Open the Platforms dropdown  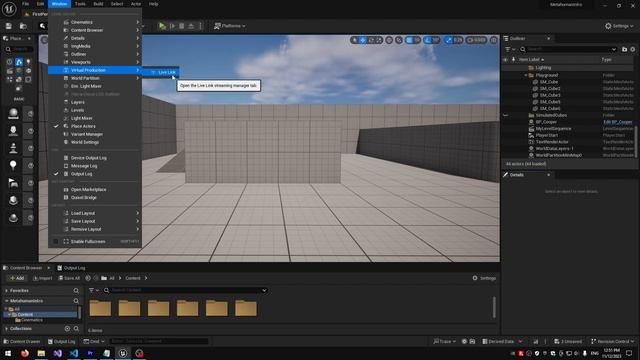click(230, 26)
